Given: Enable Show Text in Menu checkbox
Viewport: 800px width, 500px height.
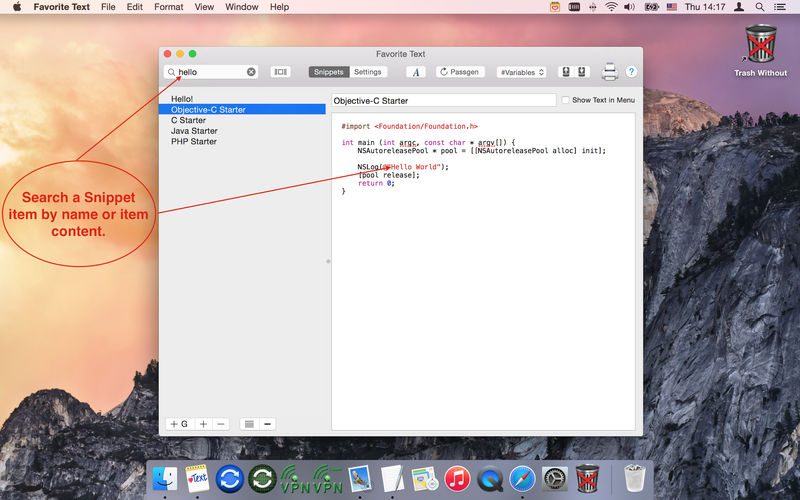Looking at the screenshot, I should click(x=565, y=100).
